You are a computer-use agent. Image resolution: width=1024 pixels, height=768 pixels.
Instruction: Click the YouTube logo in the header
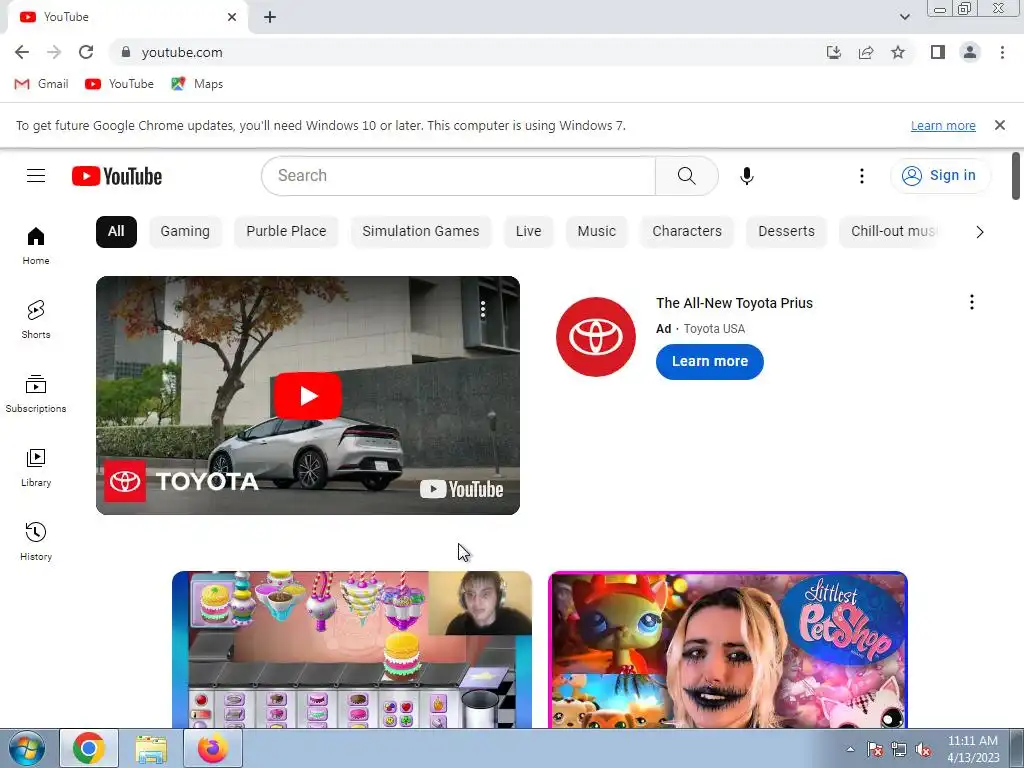point(117,176)
